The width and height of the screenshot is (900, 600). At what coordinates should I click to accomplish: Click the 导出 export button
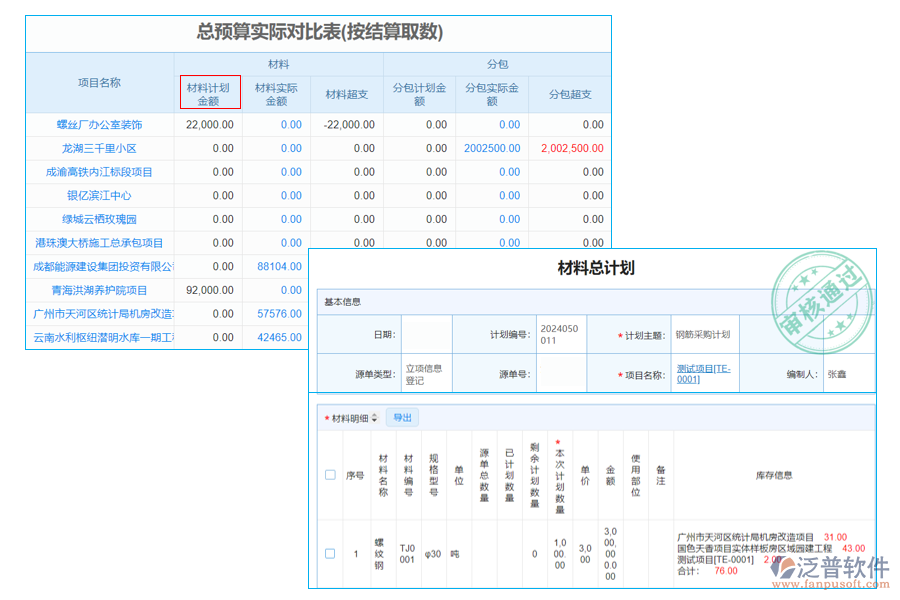click(402, 417)
